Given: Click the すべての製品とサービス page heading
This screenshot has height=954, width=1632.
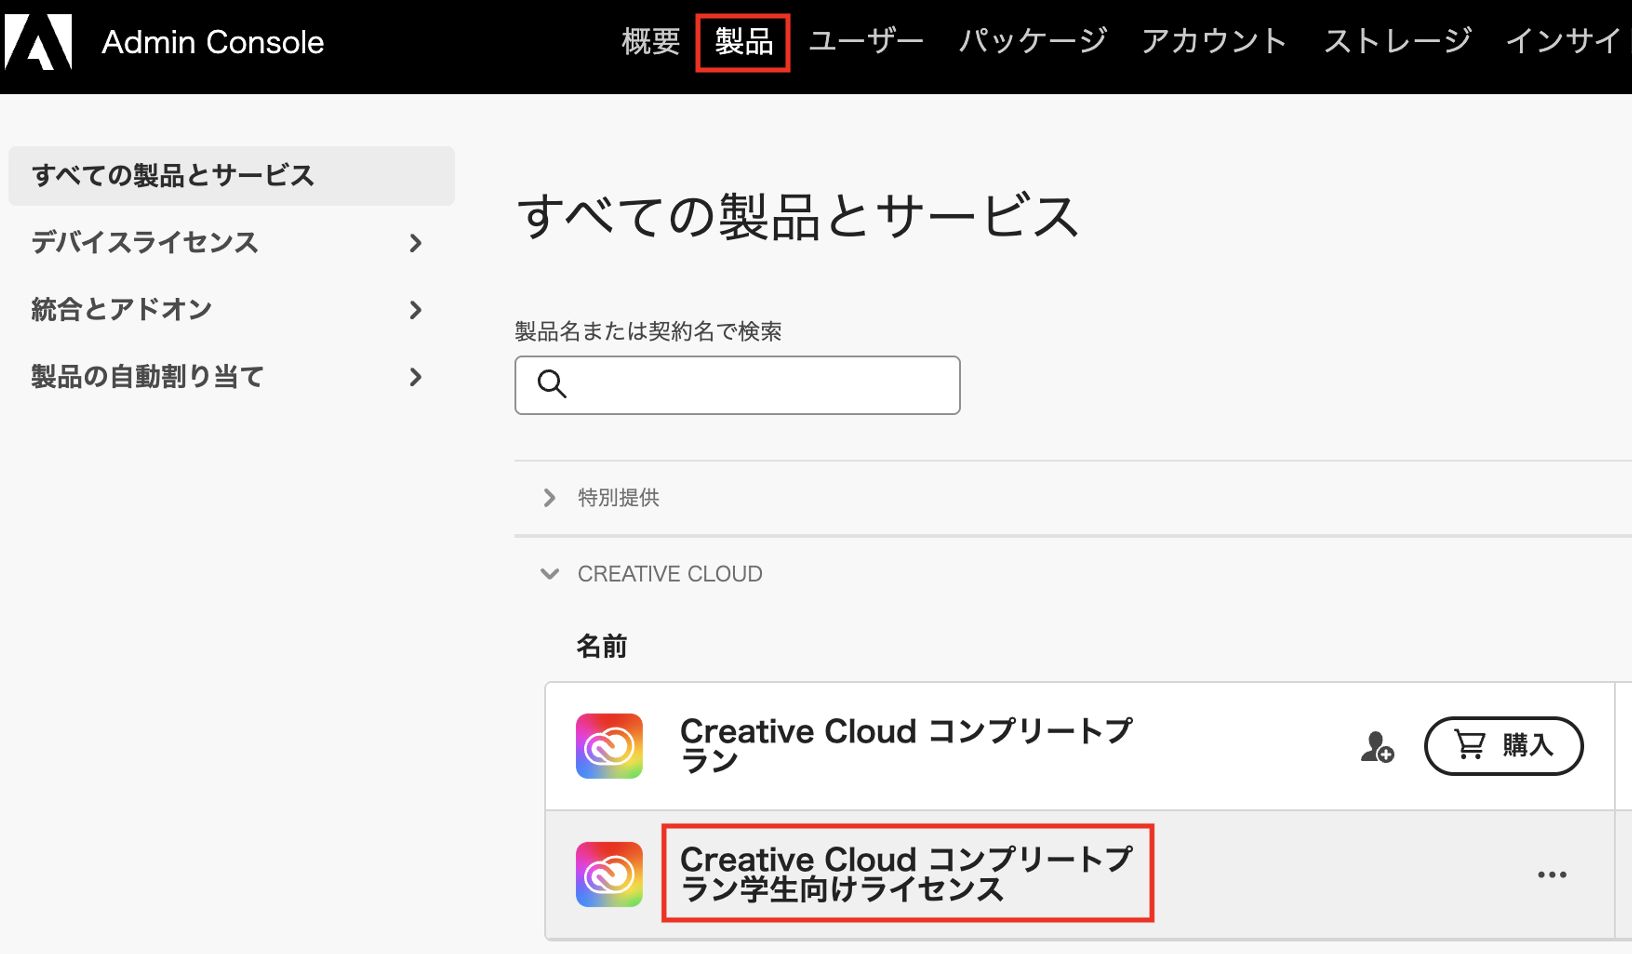Looking at the screenshot, I should (x=798, y=216).
